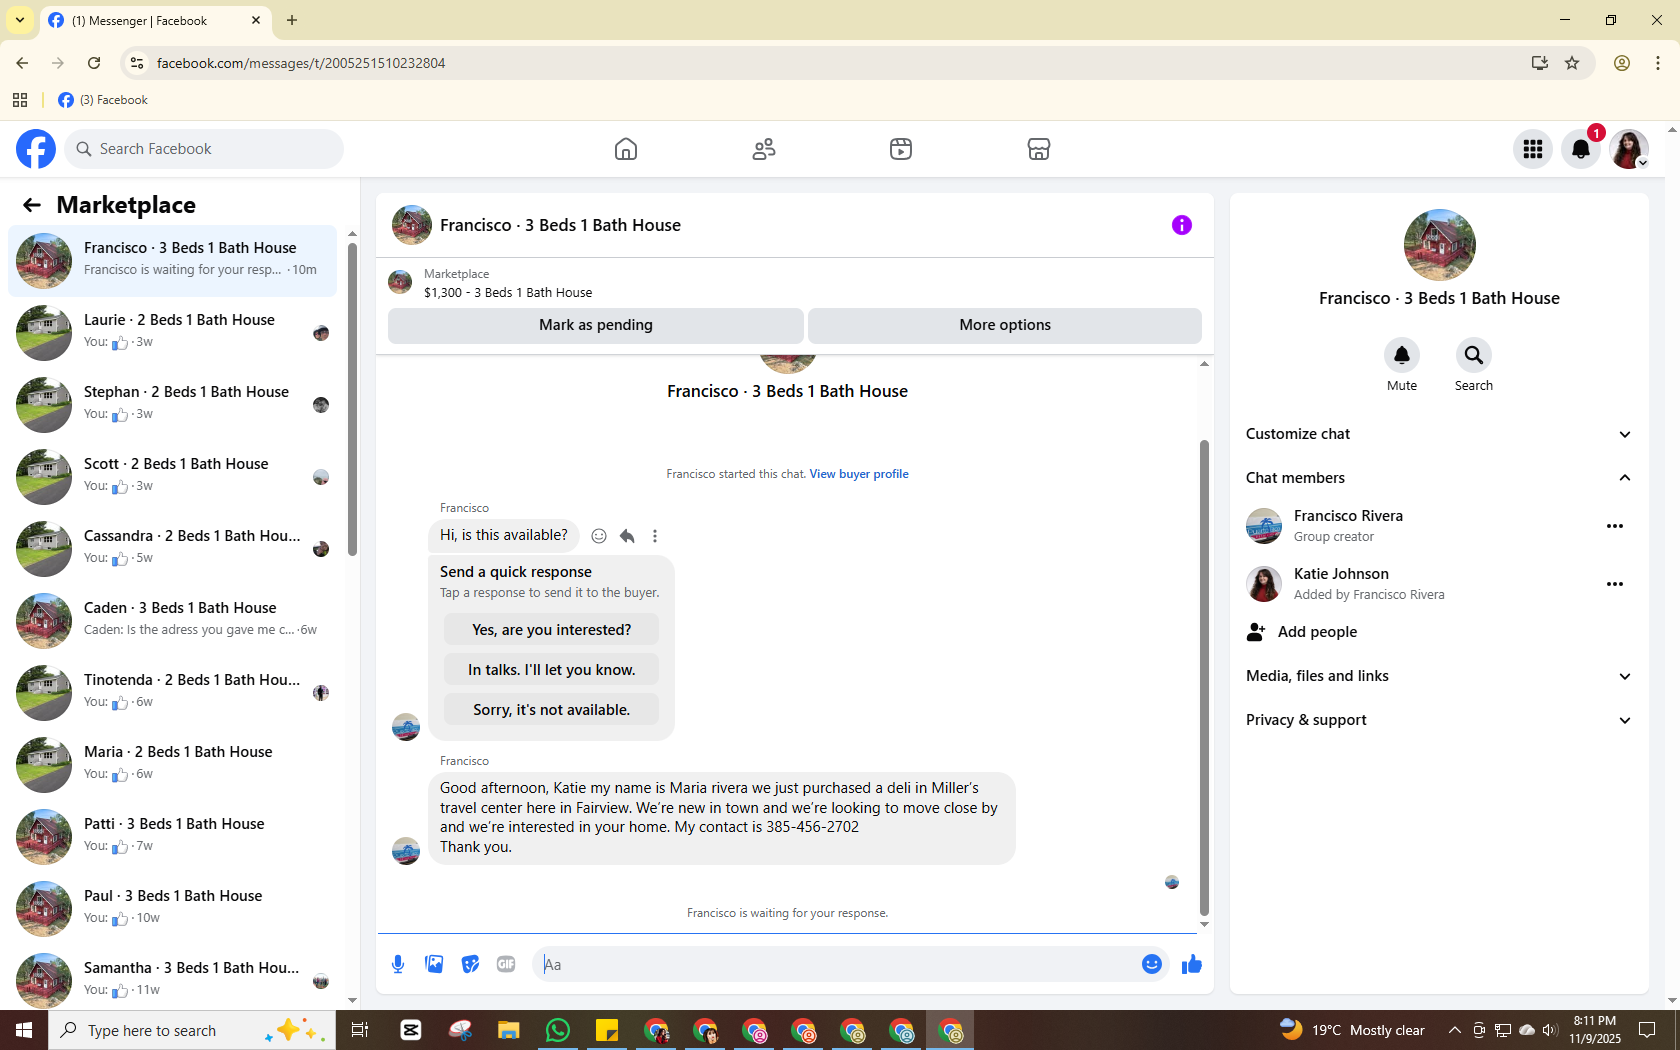Reload the browser page
The height and width of the screenshot is (1050, 1680).
coord(94,63)
